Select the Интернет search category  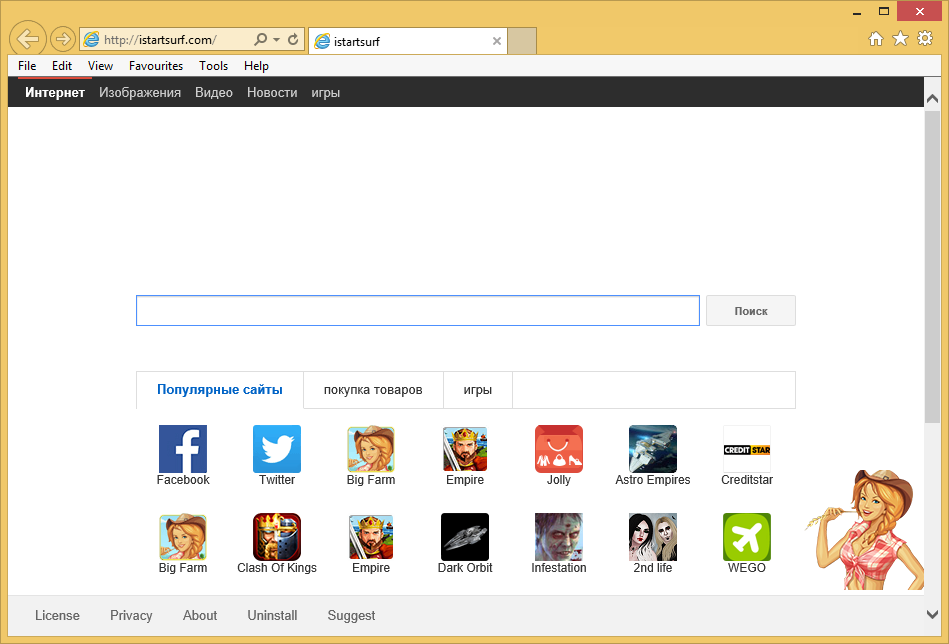tap(54, 93)
